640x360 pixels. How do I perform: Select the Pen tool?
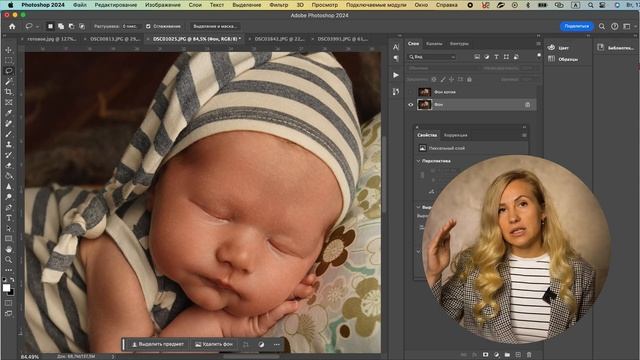click(9, 208)
